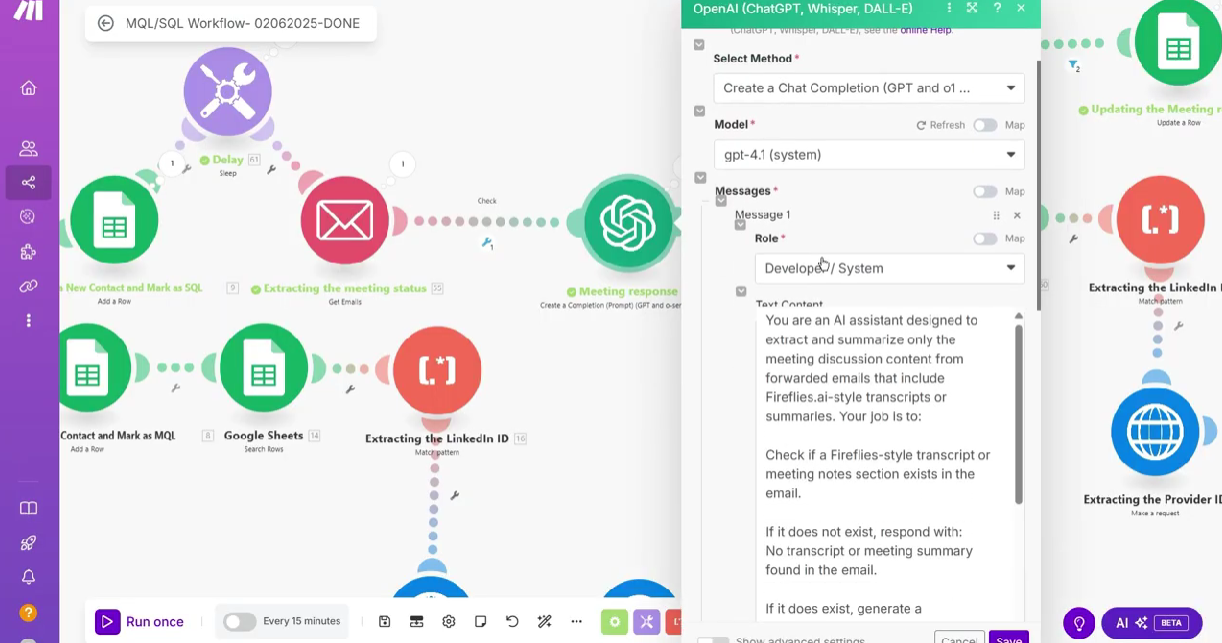The height and width of the screenshot is (643, 1222).
Task: Click the Undo arrow in bottom toolbar
Action: tap(513, 621)
